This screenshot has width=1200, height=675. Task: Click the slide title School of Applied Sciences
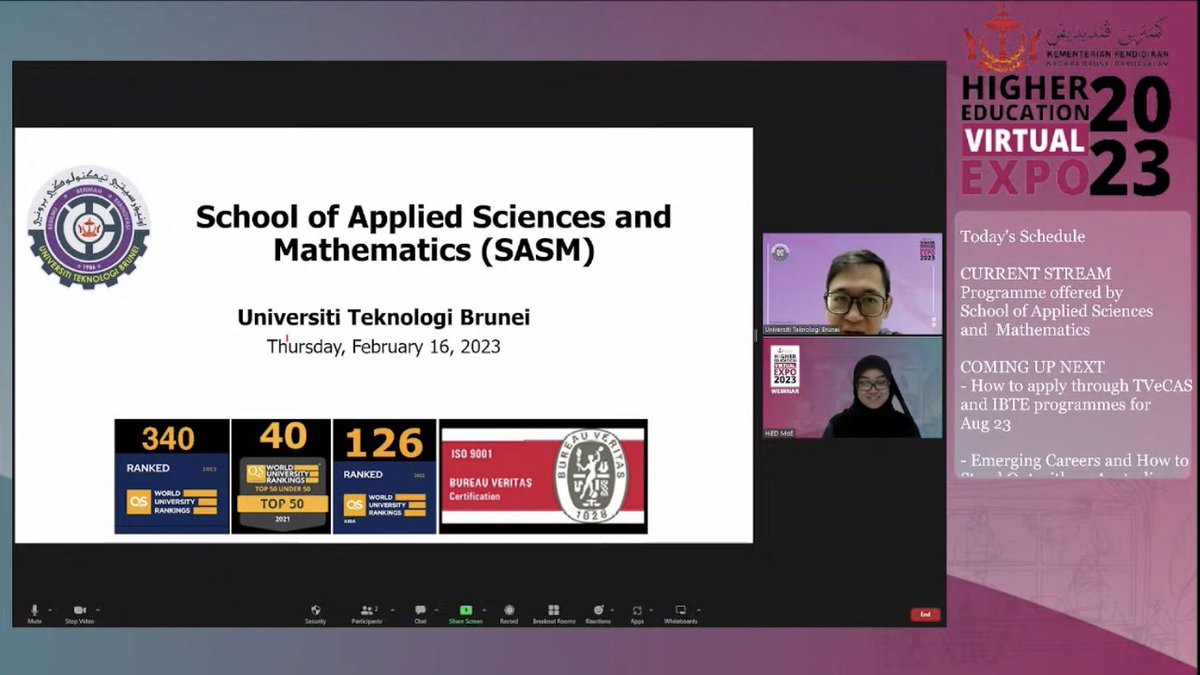point(434,233)
